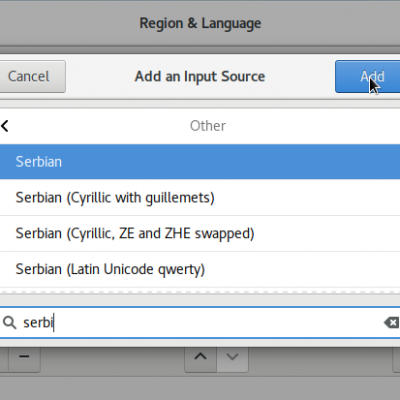Click the Add an Input Source dialog title
The height and width of the screenshot is (400, 400).
pos(200,76)
